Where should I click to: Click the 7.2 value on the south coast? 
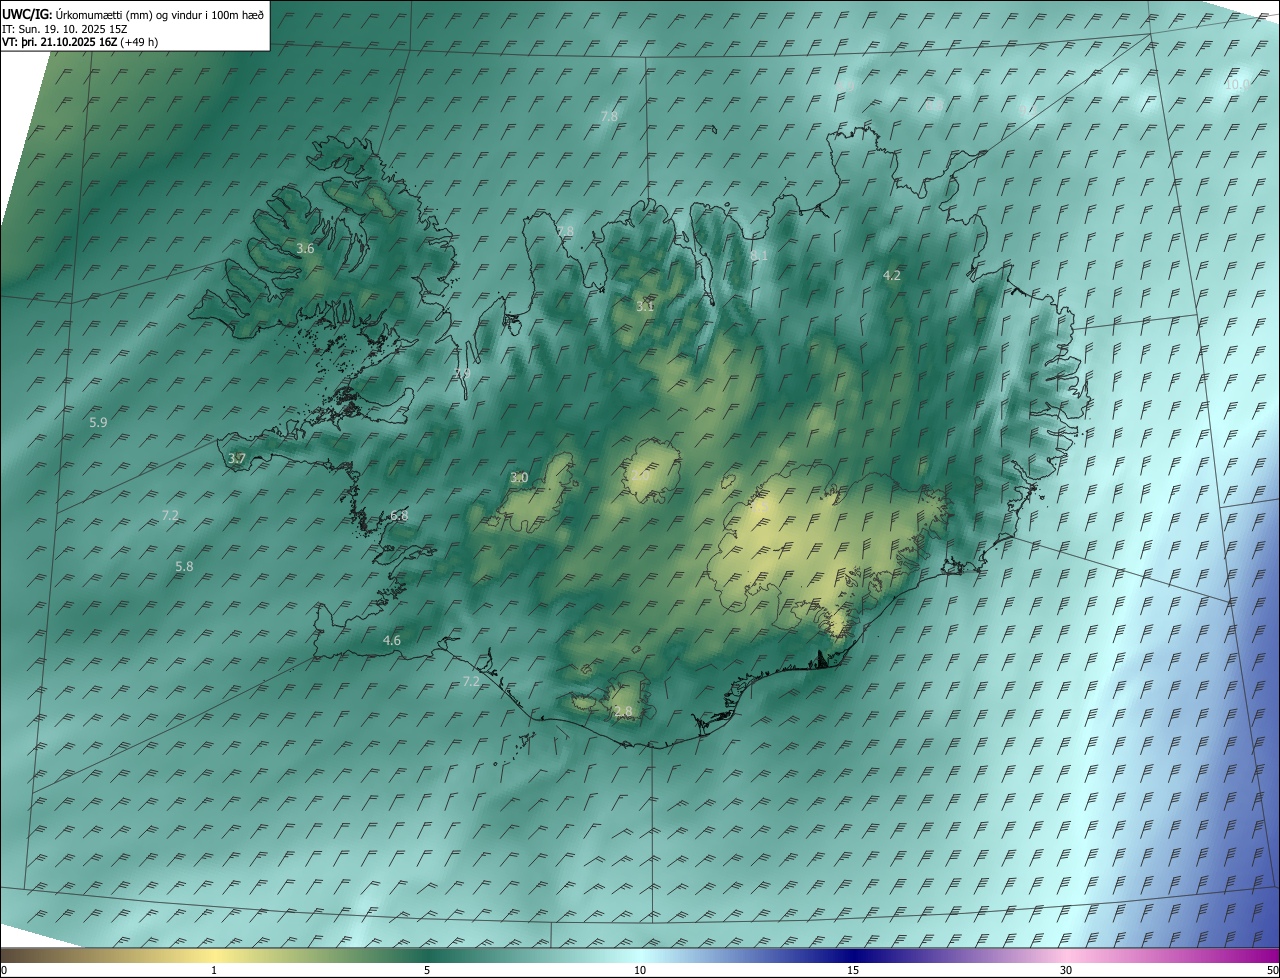tap(471, 682)
